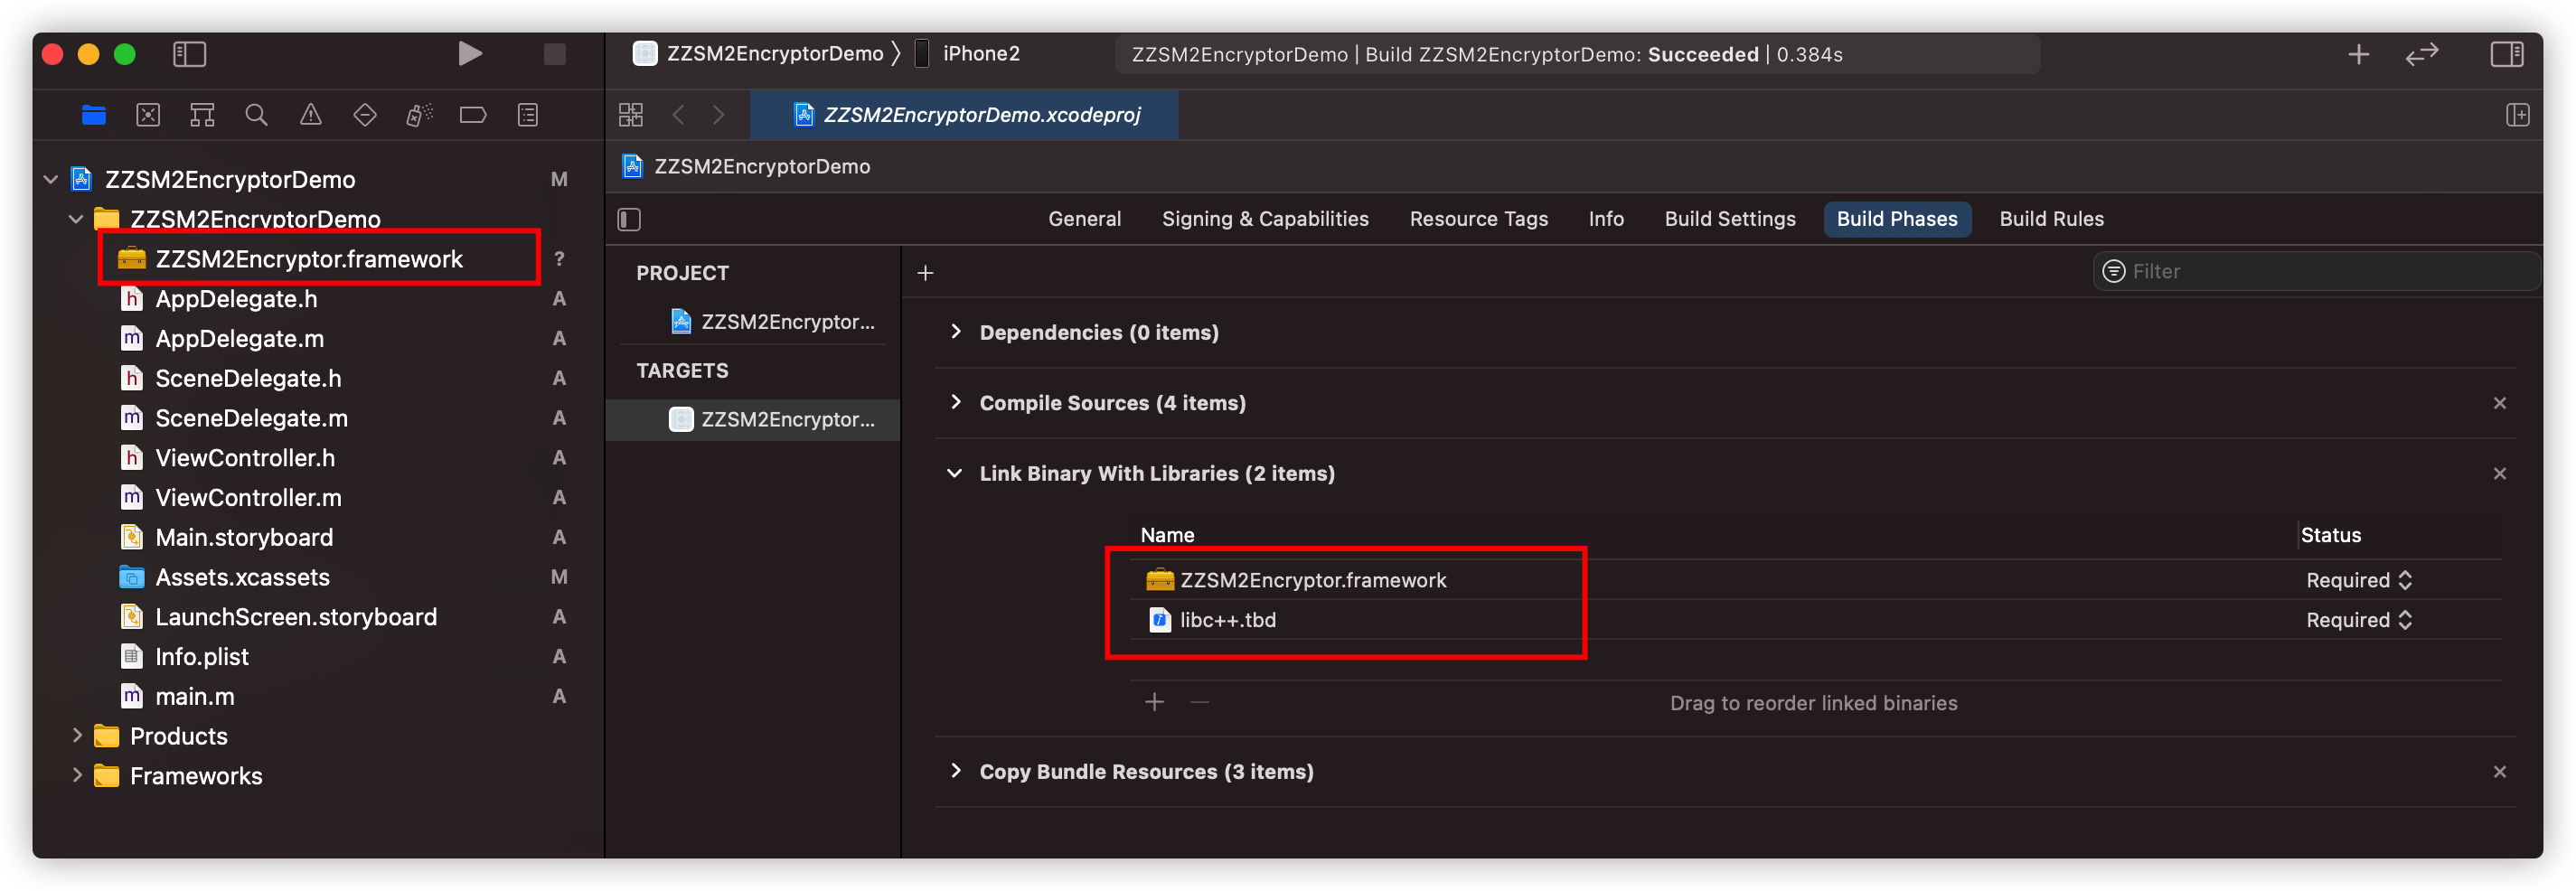
Task: Go back in editor history
Action: point(679,115)
